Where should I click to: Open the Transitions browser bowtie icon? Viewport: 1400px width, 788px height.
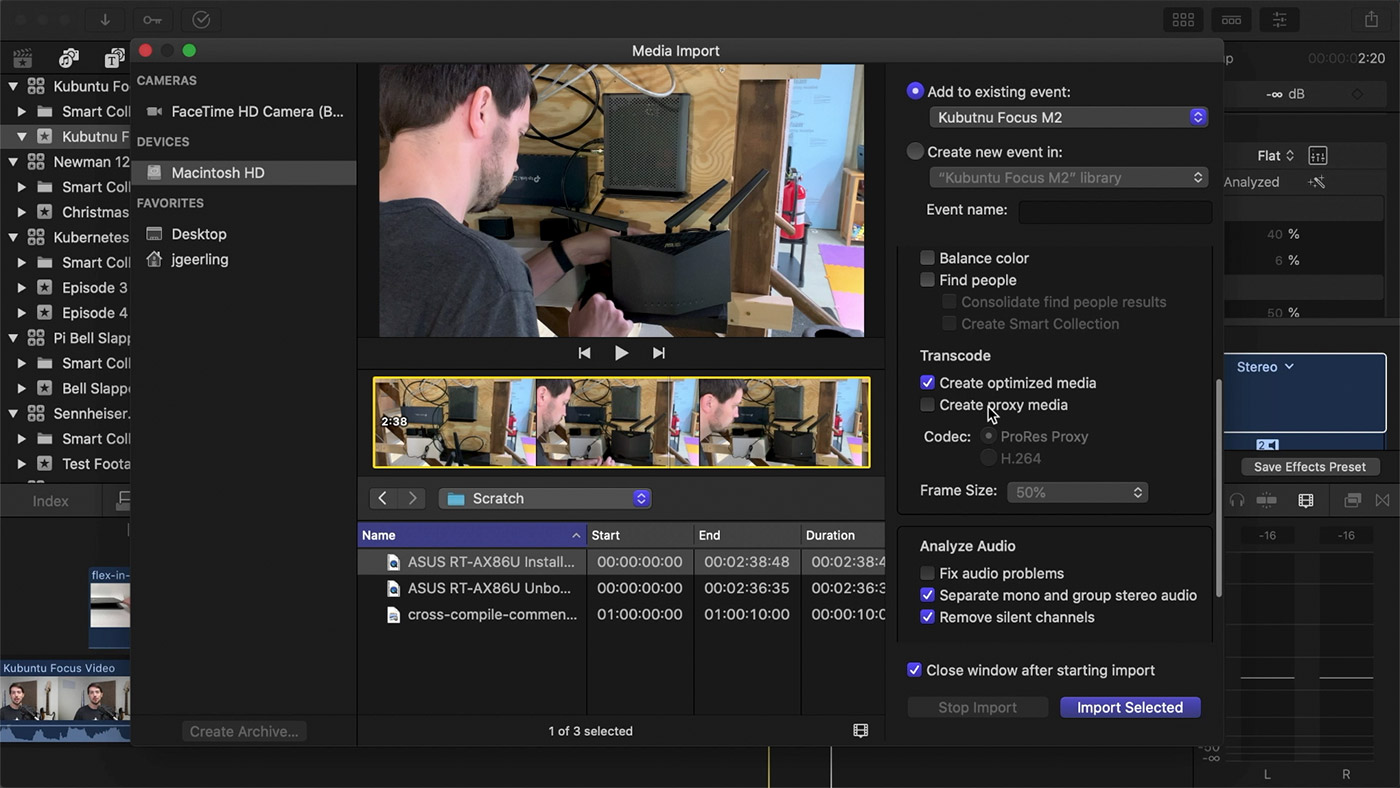1383,500
